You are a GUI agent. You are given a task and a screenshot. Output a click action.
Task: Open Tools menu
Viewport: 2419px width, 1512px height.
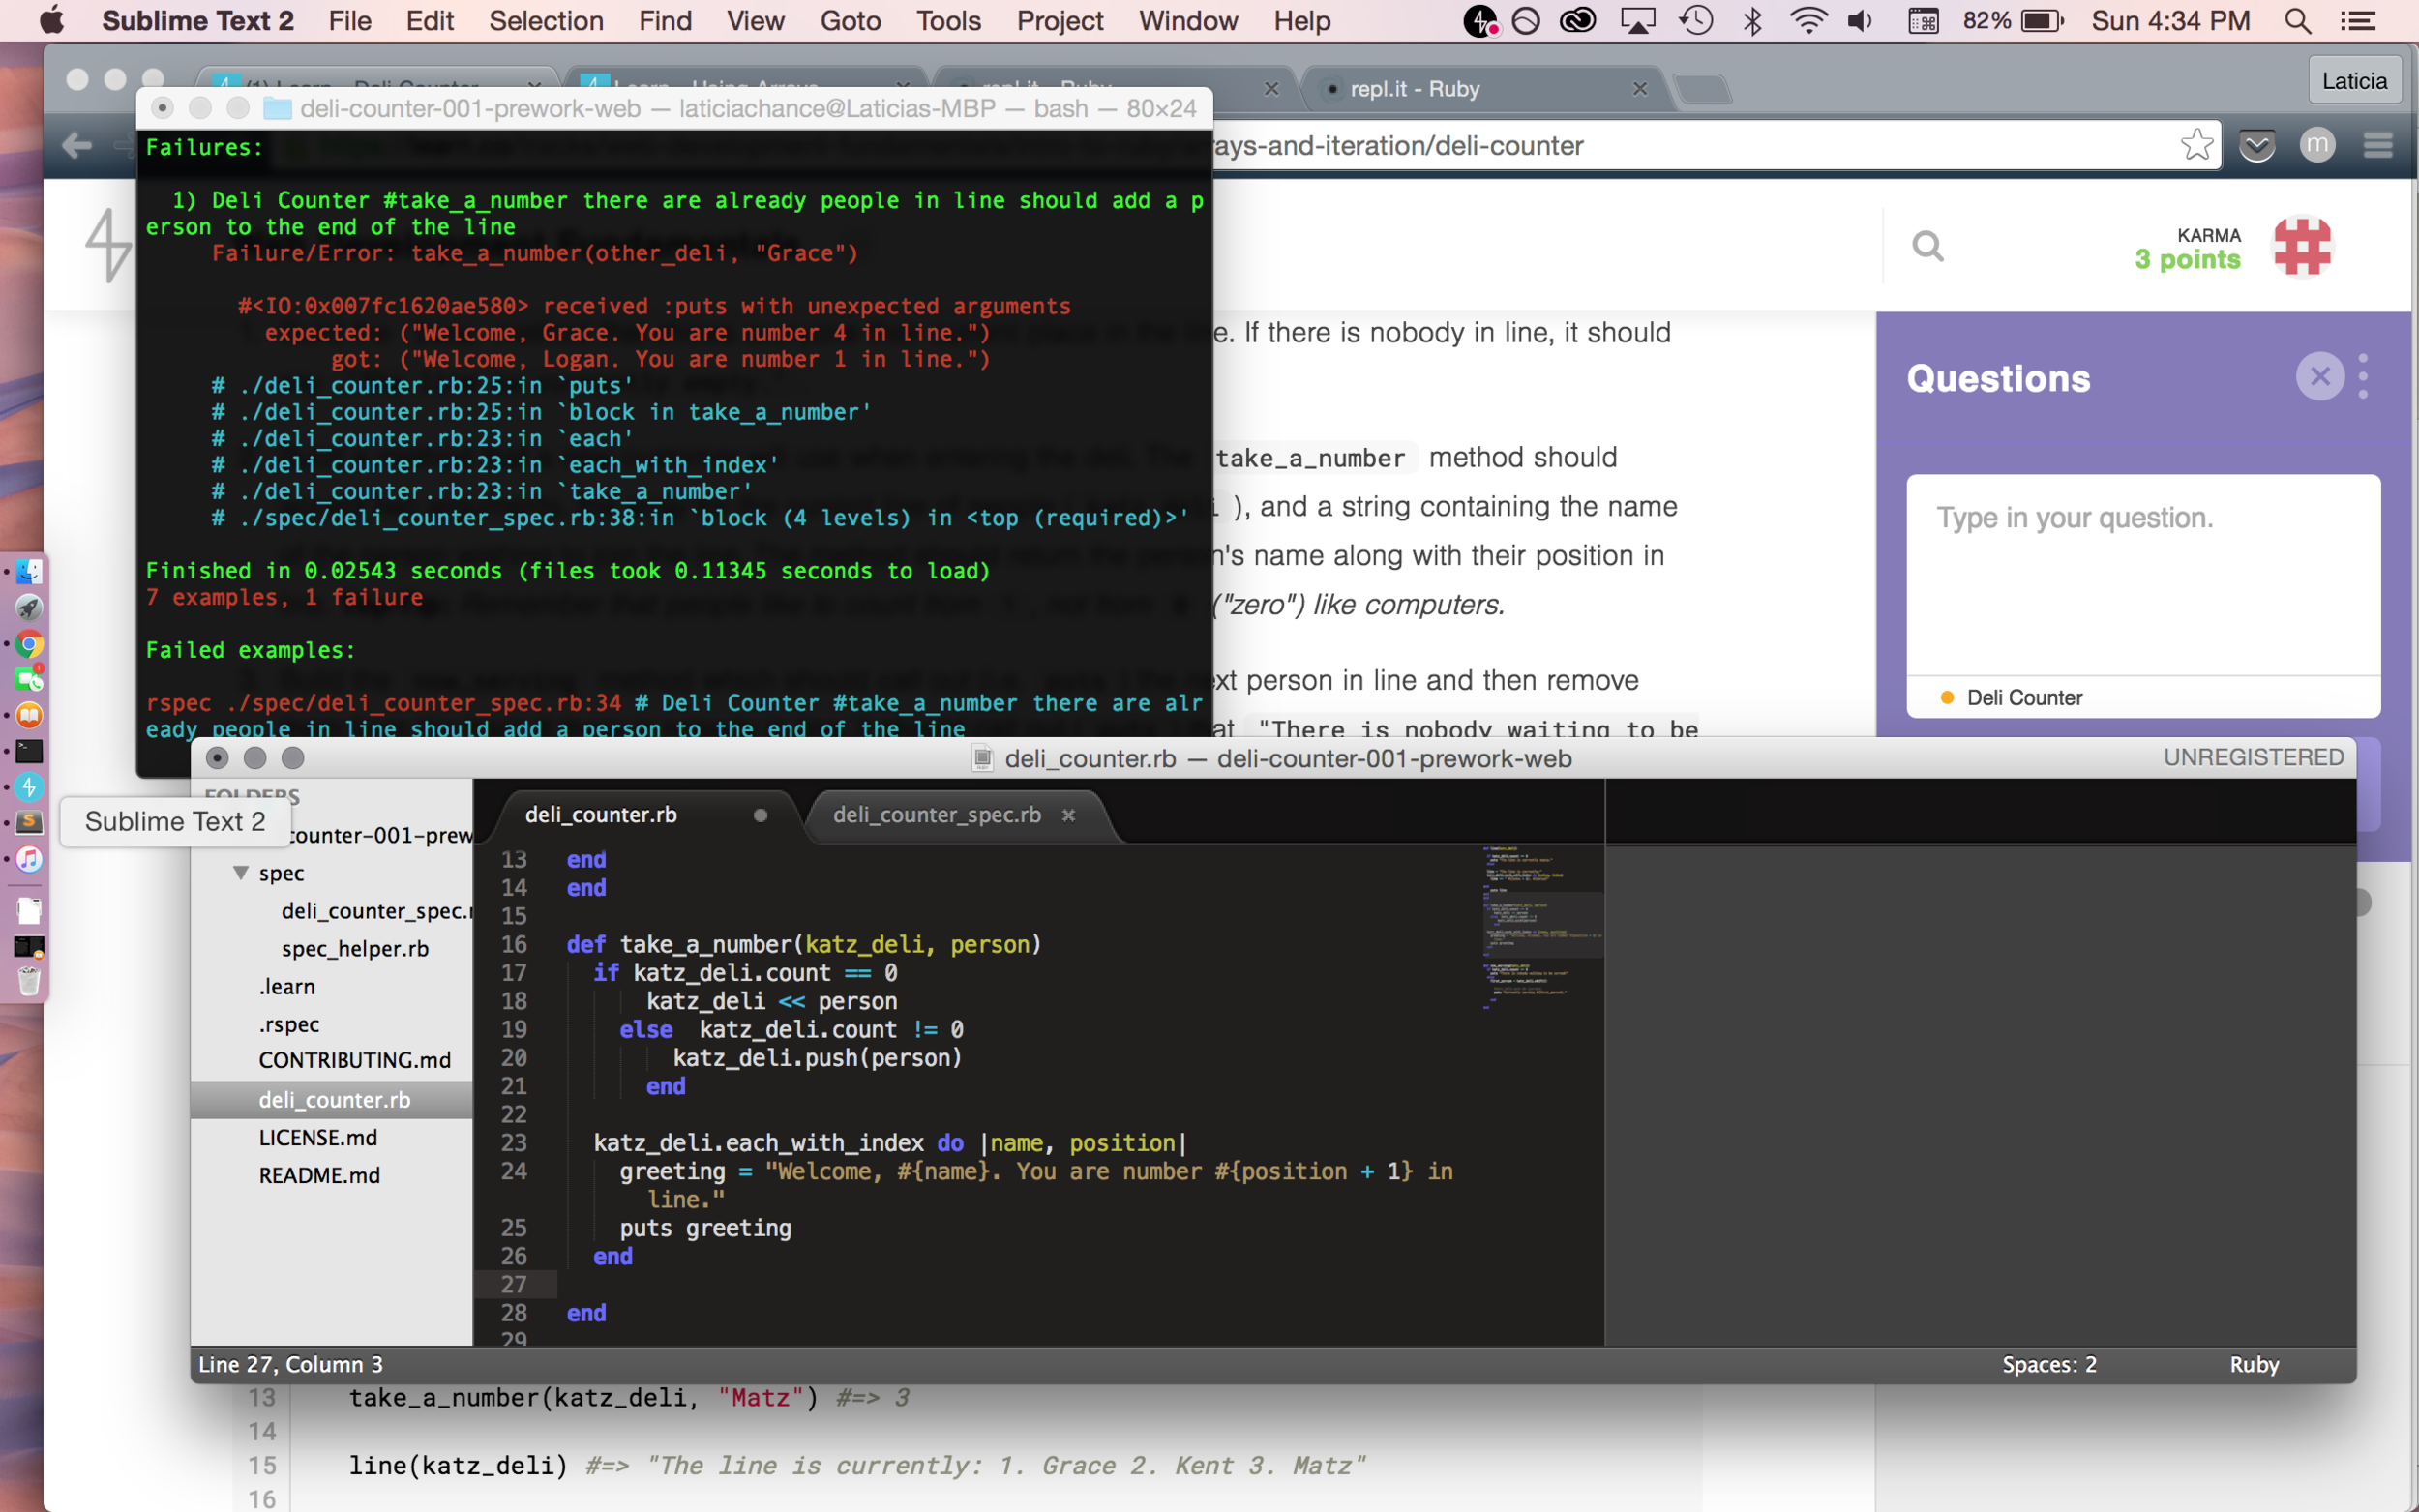949,21
